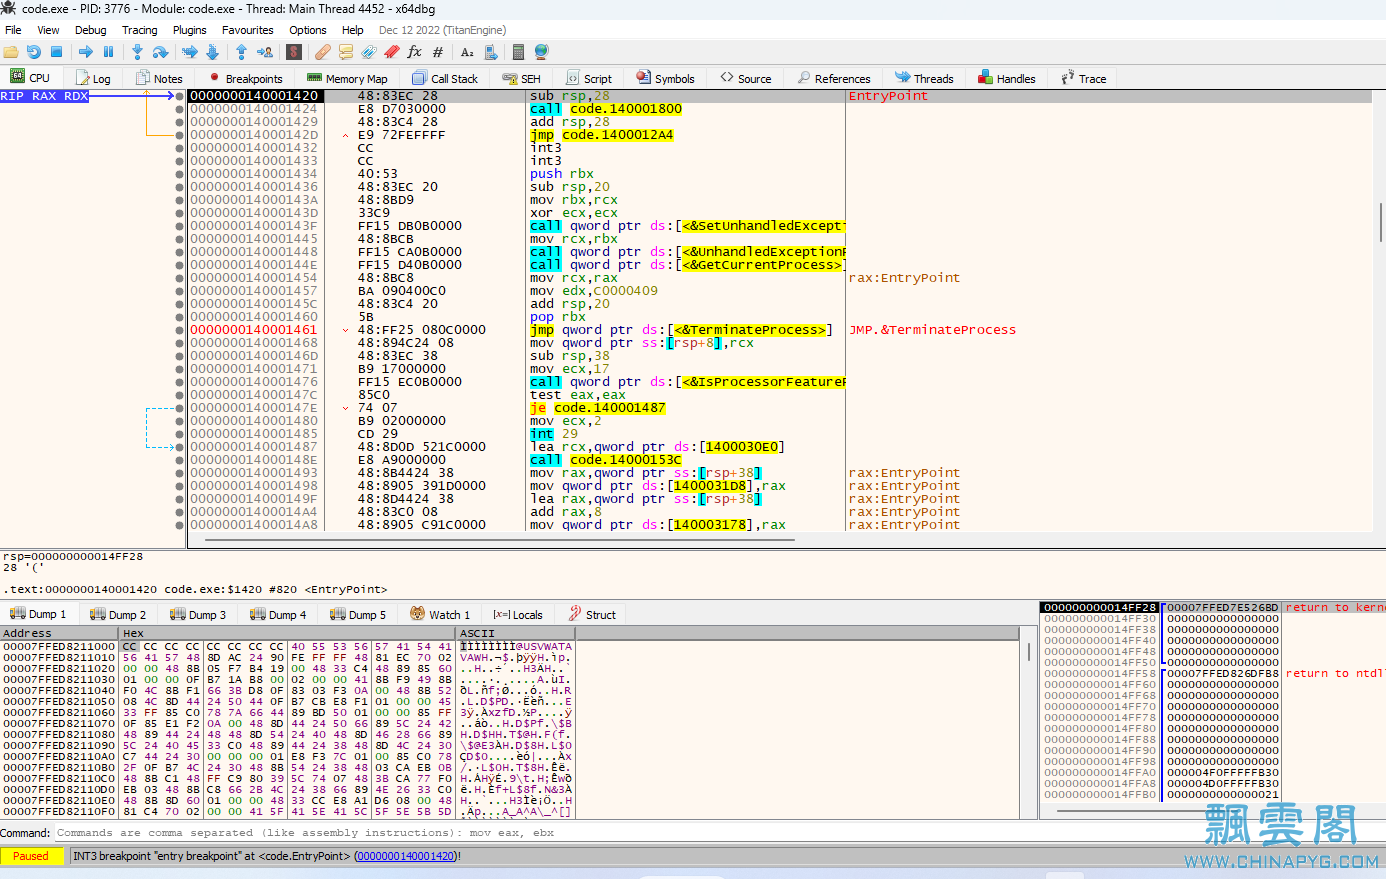Toggle breakpoint bullet at 0000000140001461
The image size is (1386, 879).
coord(180,330)
